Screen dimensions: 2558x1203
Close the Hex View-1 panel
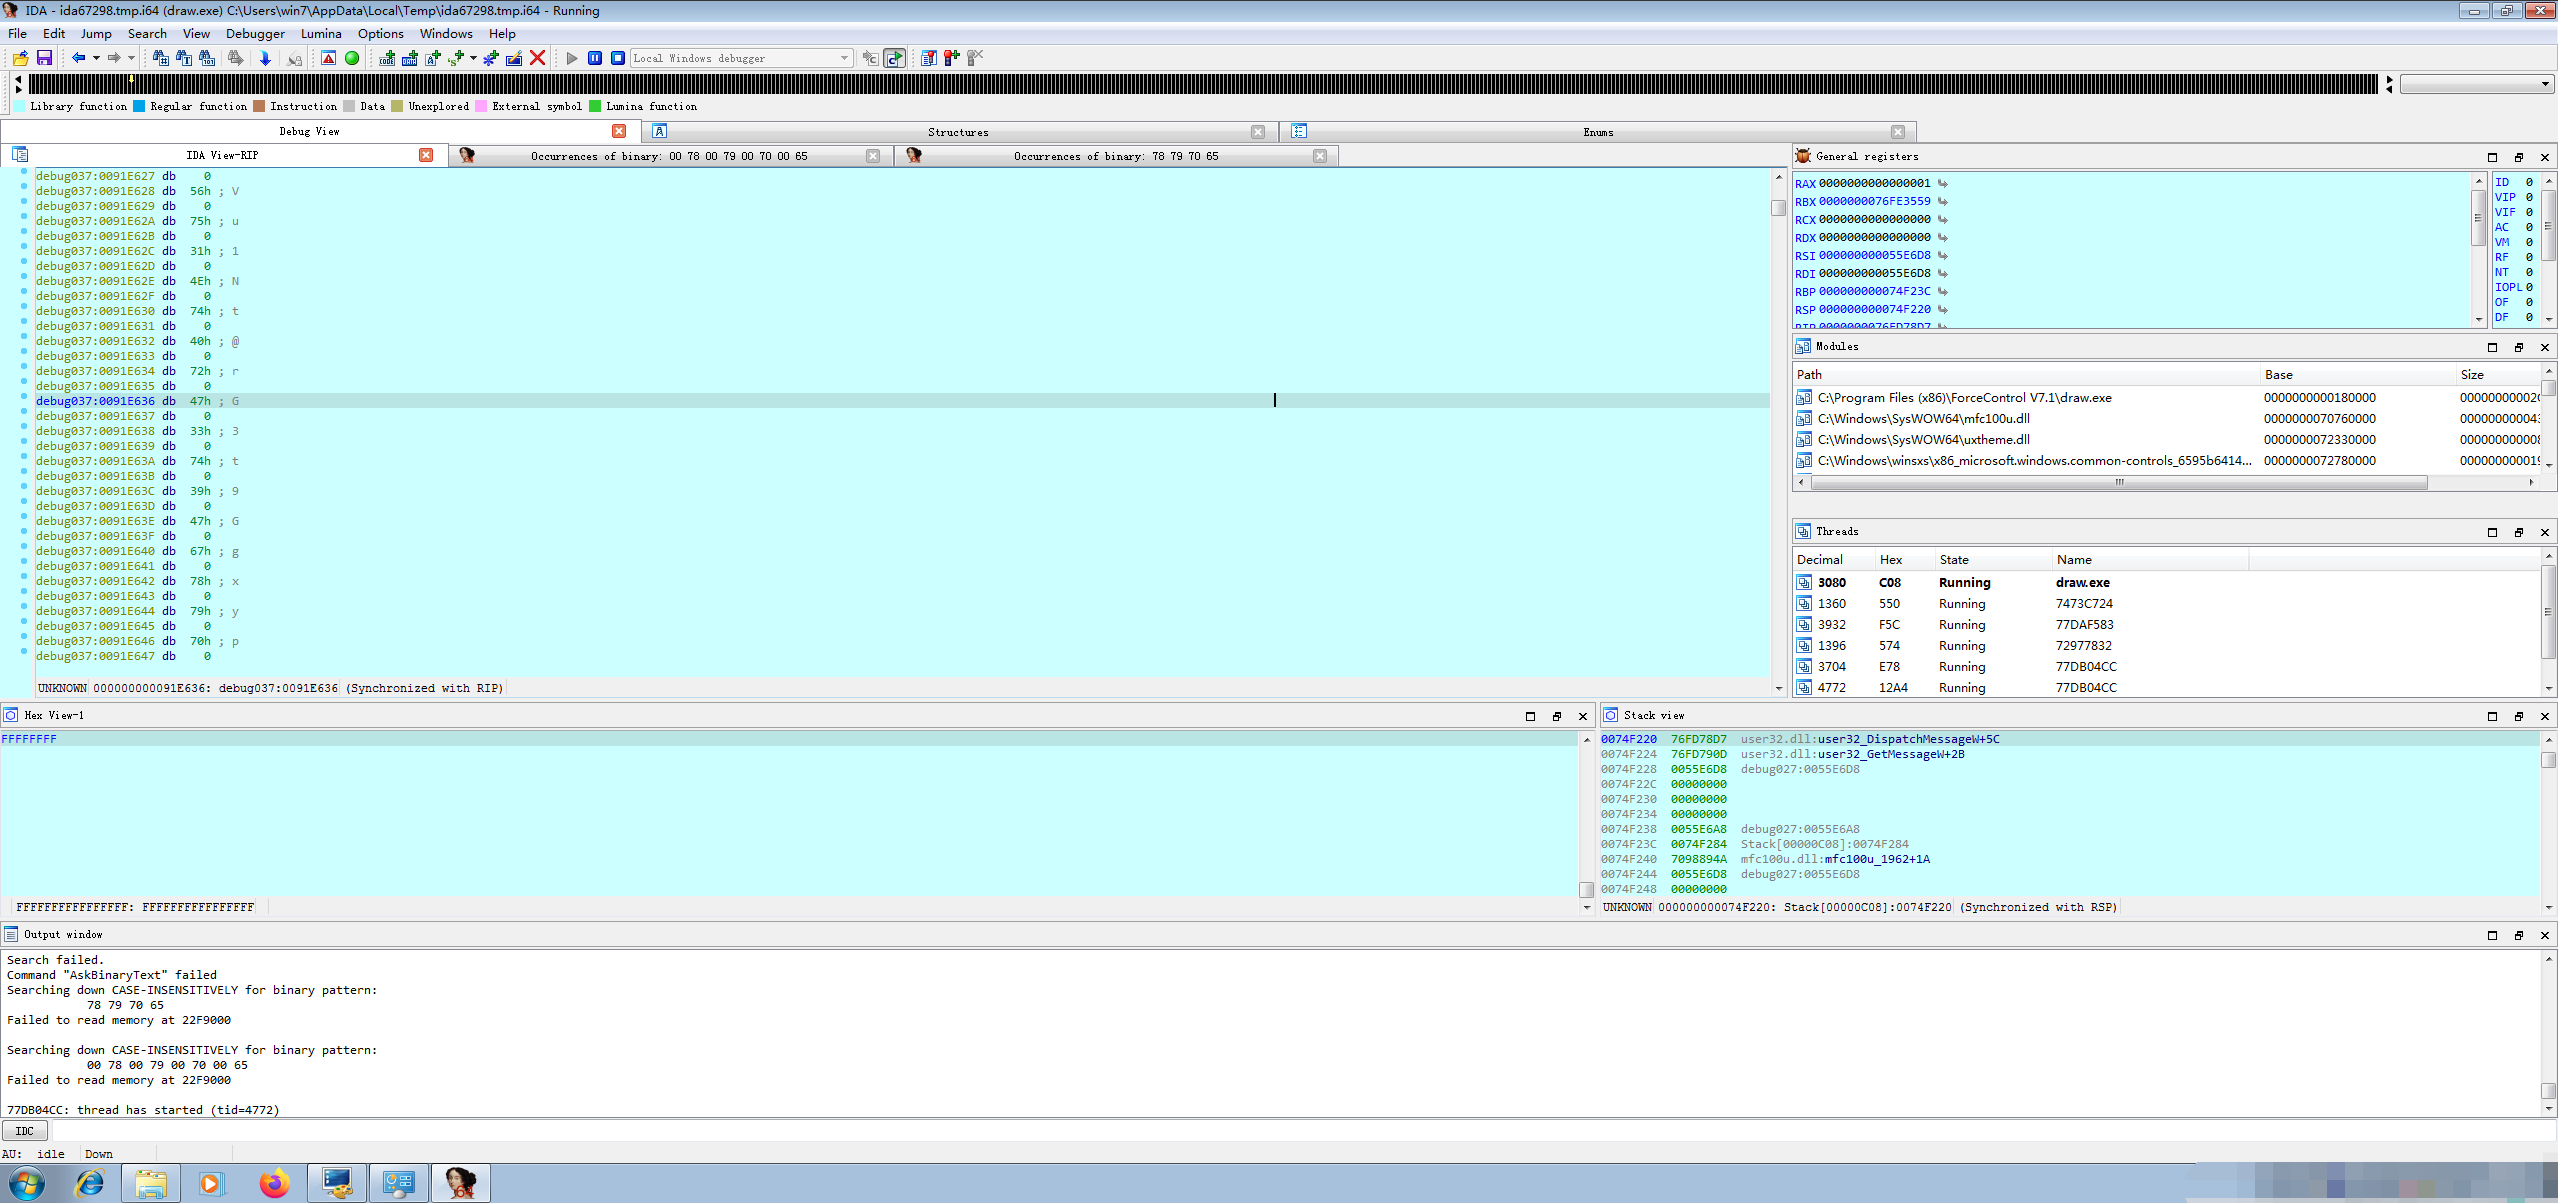pyautogui.click(x=1582, y=716)
